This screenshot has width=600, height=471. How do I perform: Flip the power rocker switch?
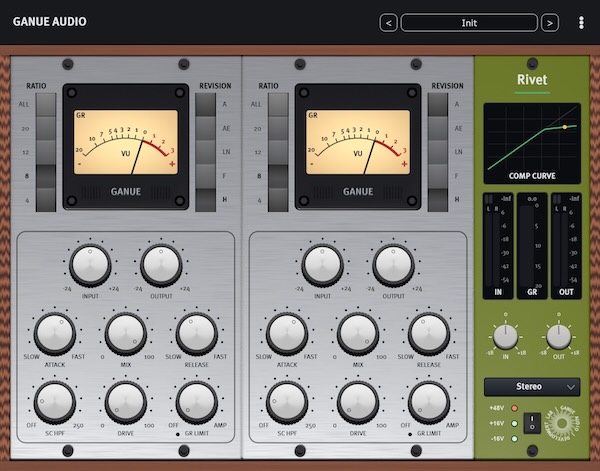(x=532, y=423)
